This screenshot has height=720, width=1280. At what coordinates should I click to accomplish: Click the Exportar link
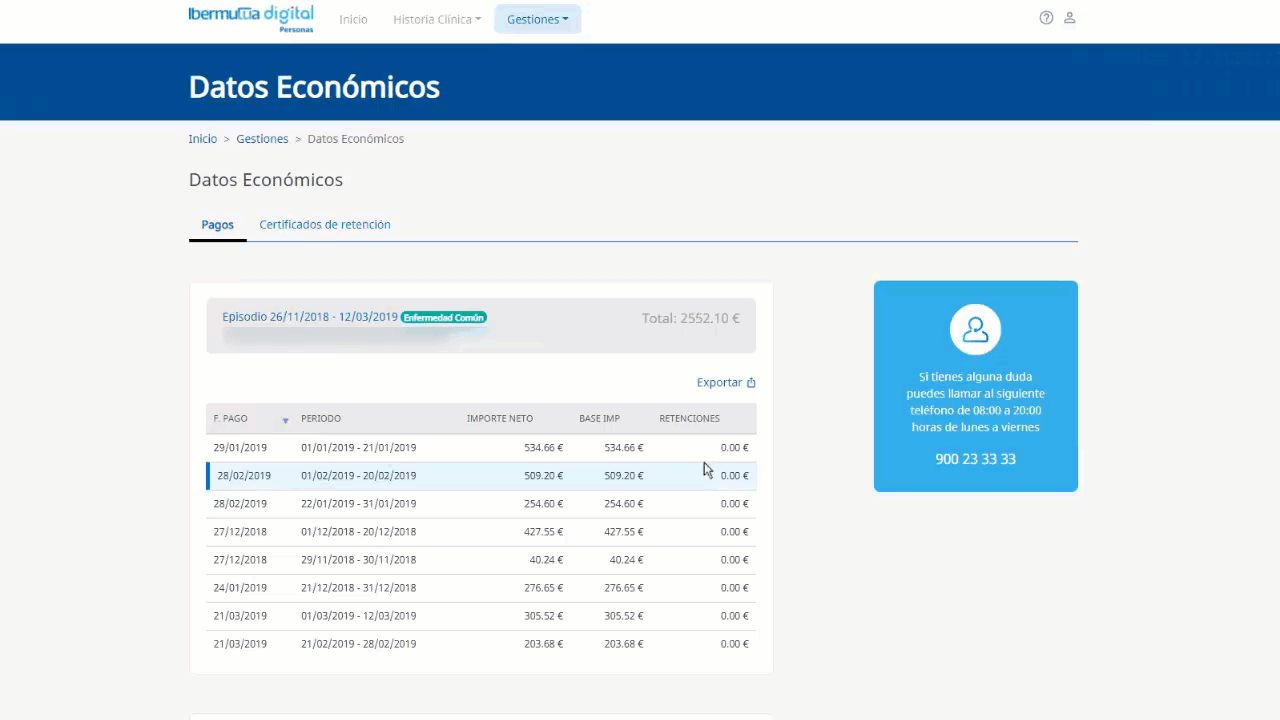coord(720,383)
